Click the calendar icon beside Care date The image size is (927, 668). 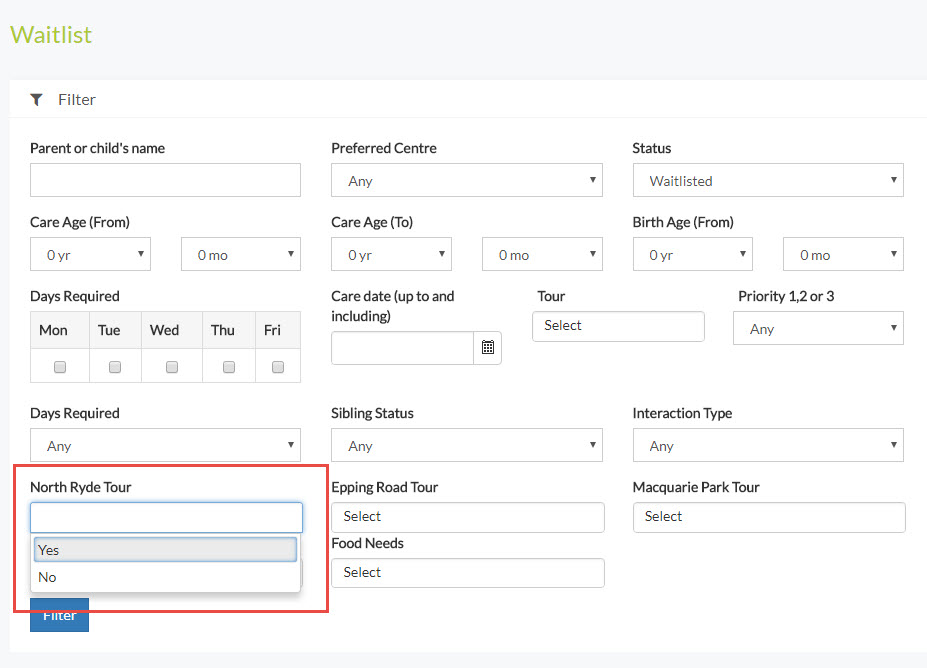click(x=487, y=348)
